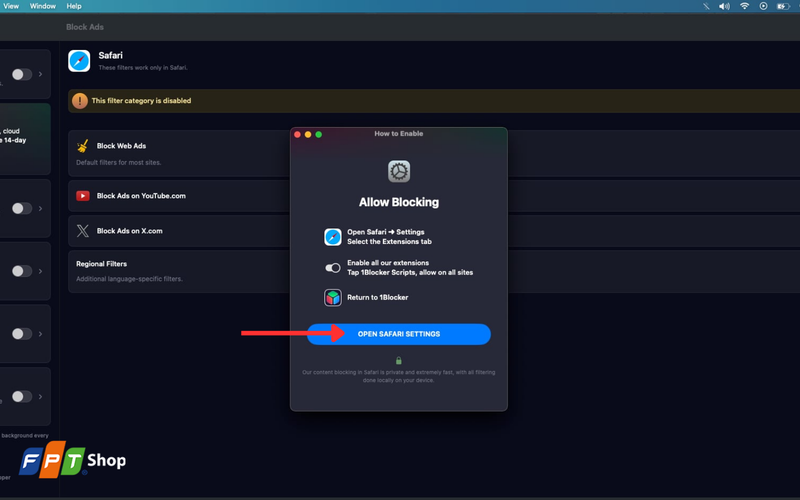Click the green zoom button of How to Enable dialog
This screenshot has height=500, width=800.
pos(319,135)
